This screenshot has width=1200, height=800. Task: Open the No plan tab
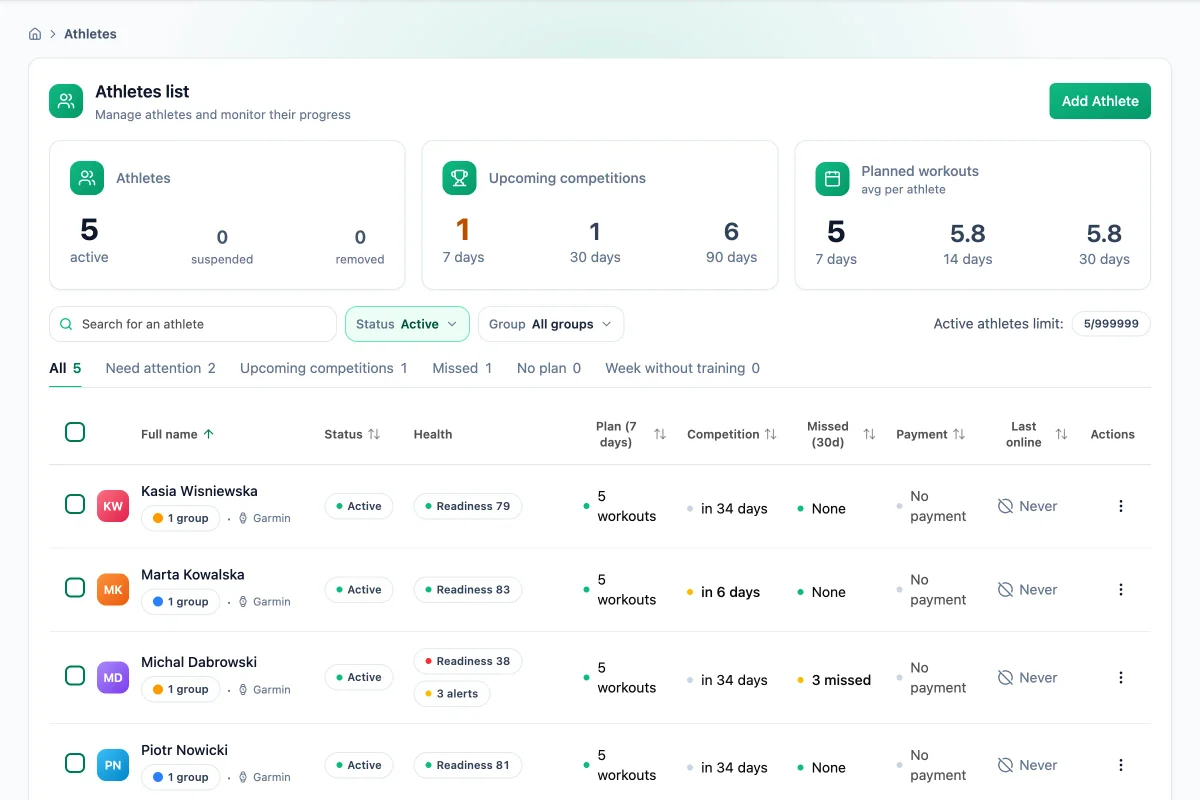(549, 368)
